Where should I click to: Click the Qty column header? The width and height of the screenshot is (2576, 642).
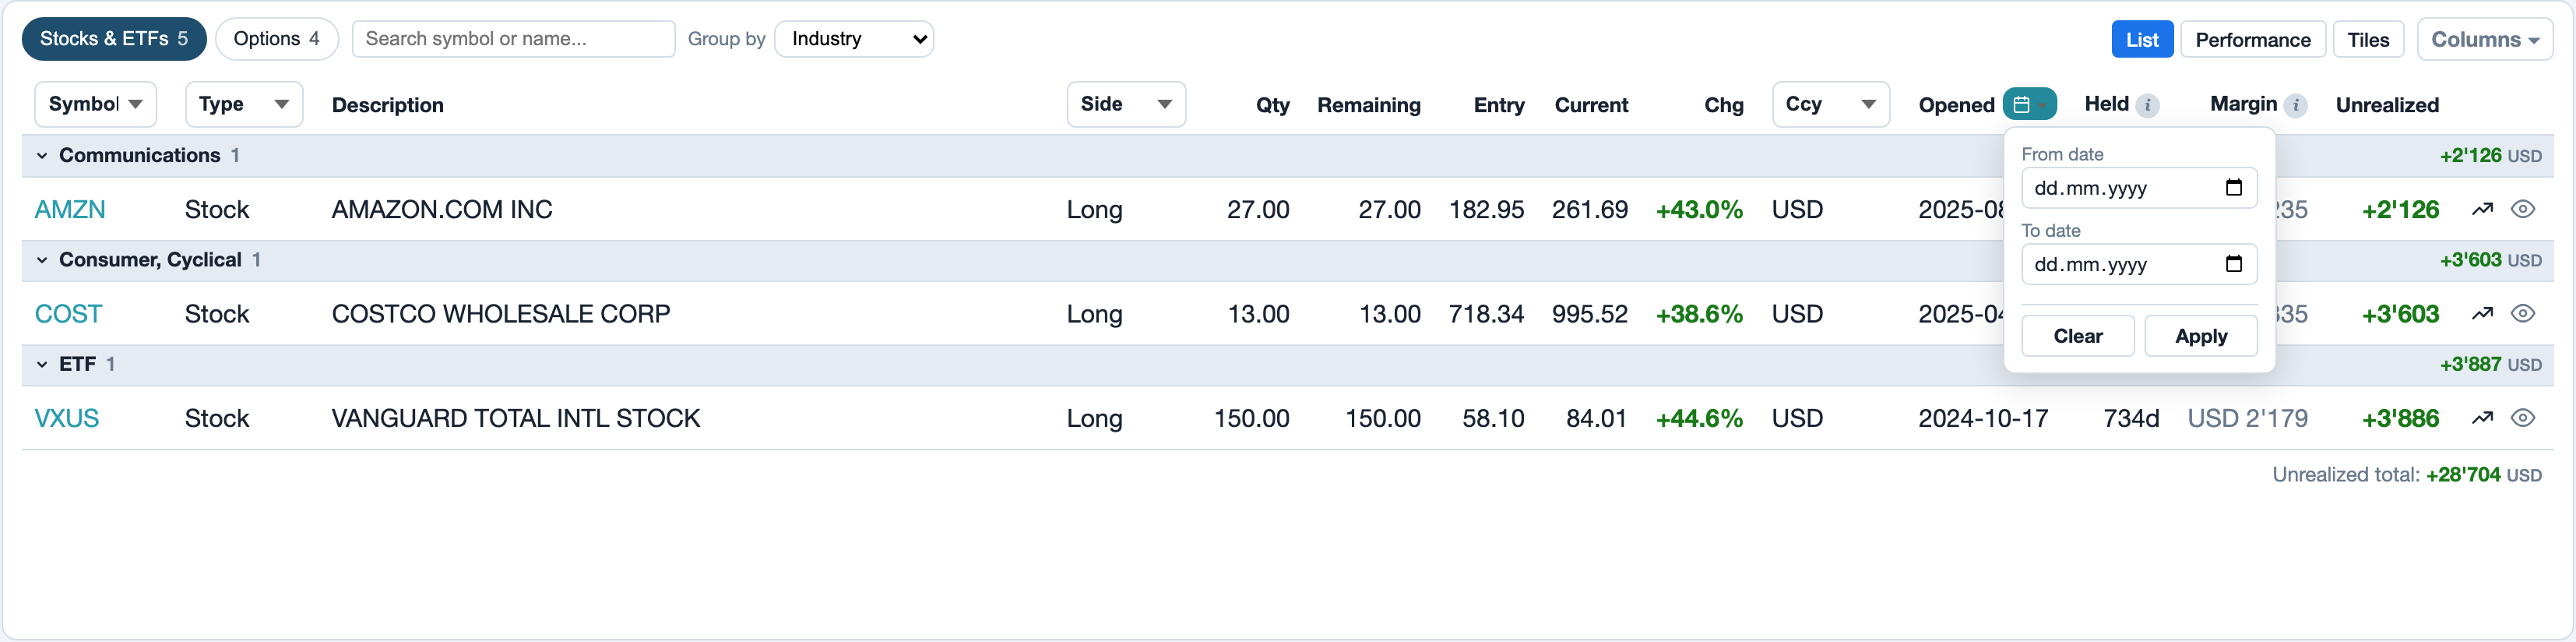(1272, 105)
